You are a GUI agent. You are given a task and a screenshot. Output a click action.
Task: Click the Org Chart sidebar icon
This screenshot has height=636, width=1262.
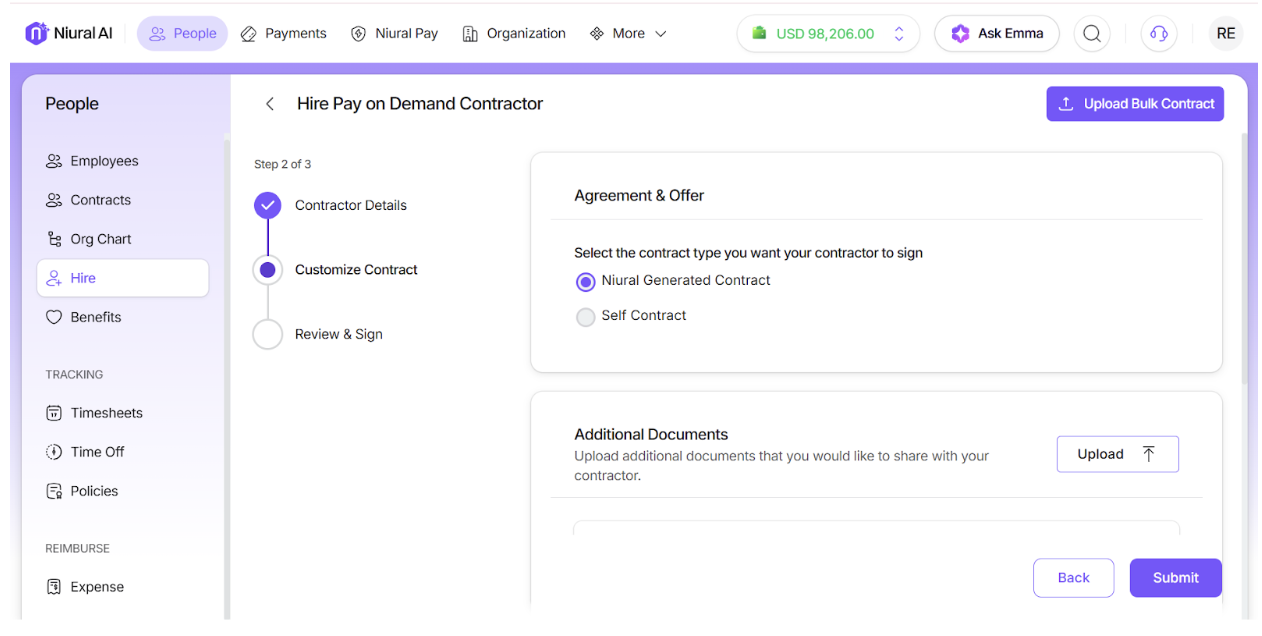[x=54, y=239]
